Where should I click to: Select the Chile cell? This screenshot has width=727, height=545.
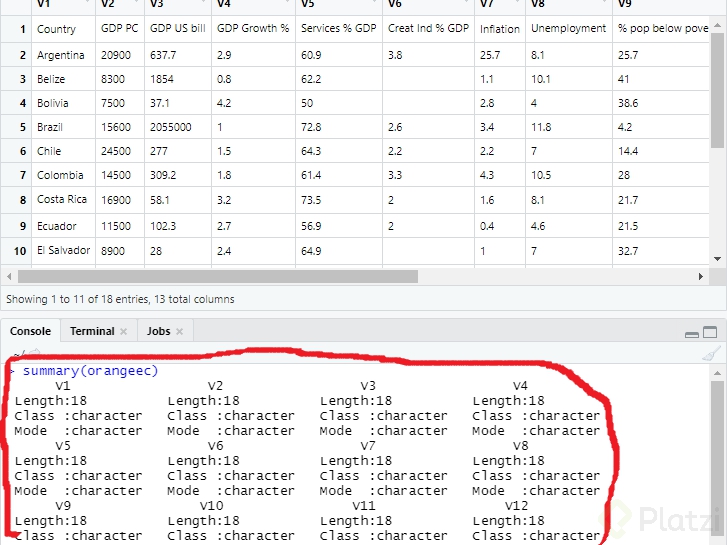(63, 151)
